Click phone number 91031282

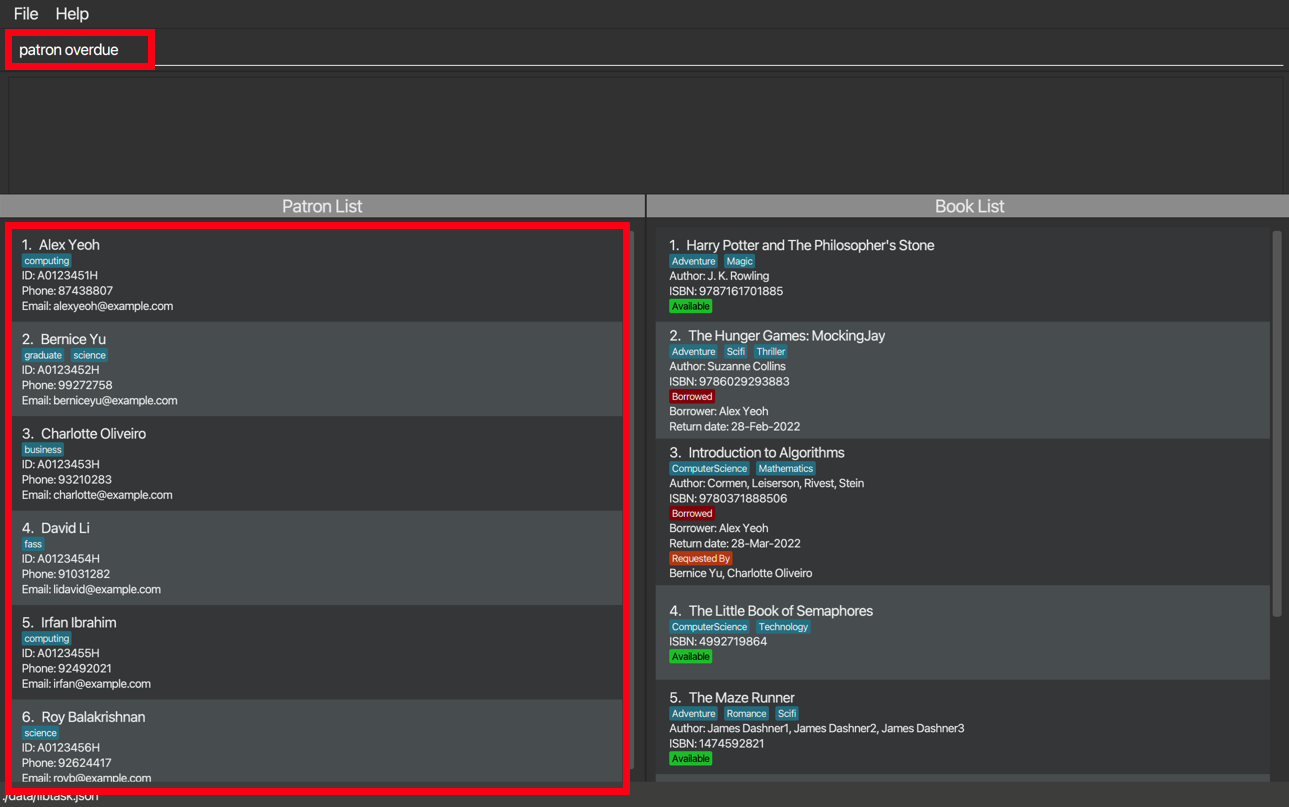pos(66,574)
